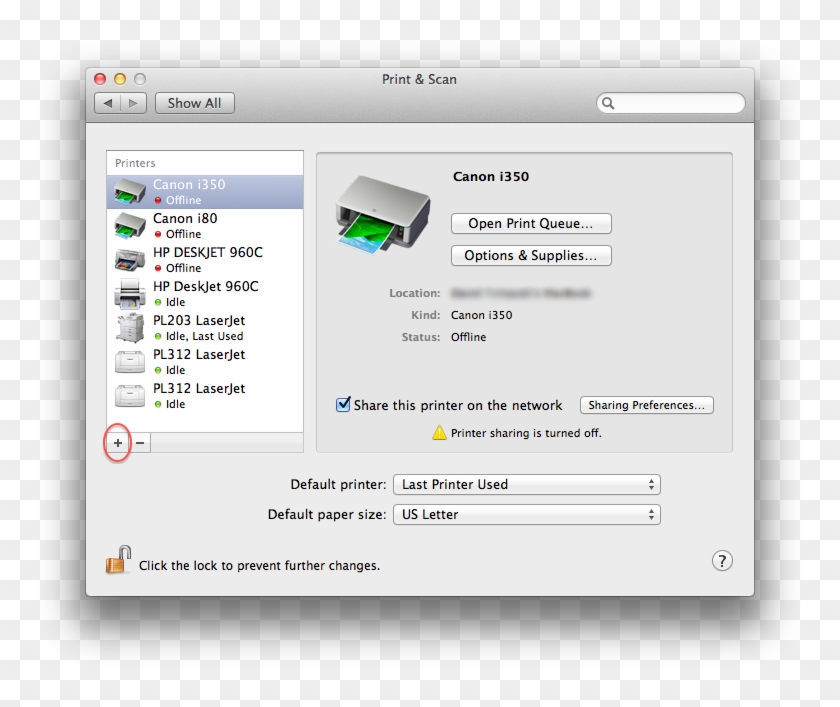This screenshot has height=707, width=840.
Task: Click the help question mark button
Action: pyautogui.click(x=722, y=560)
